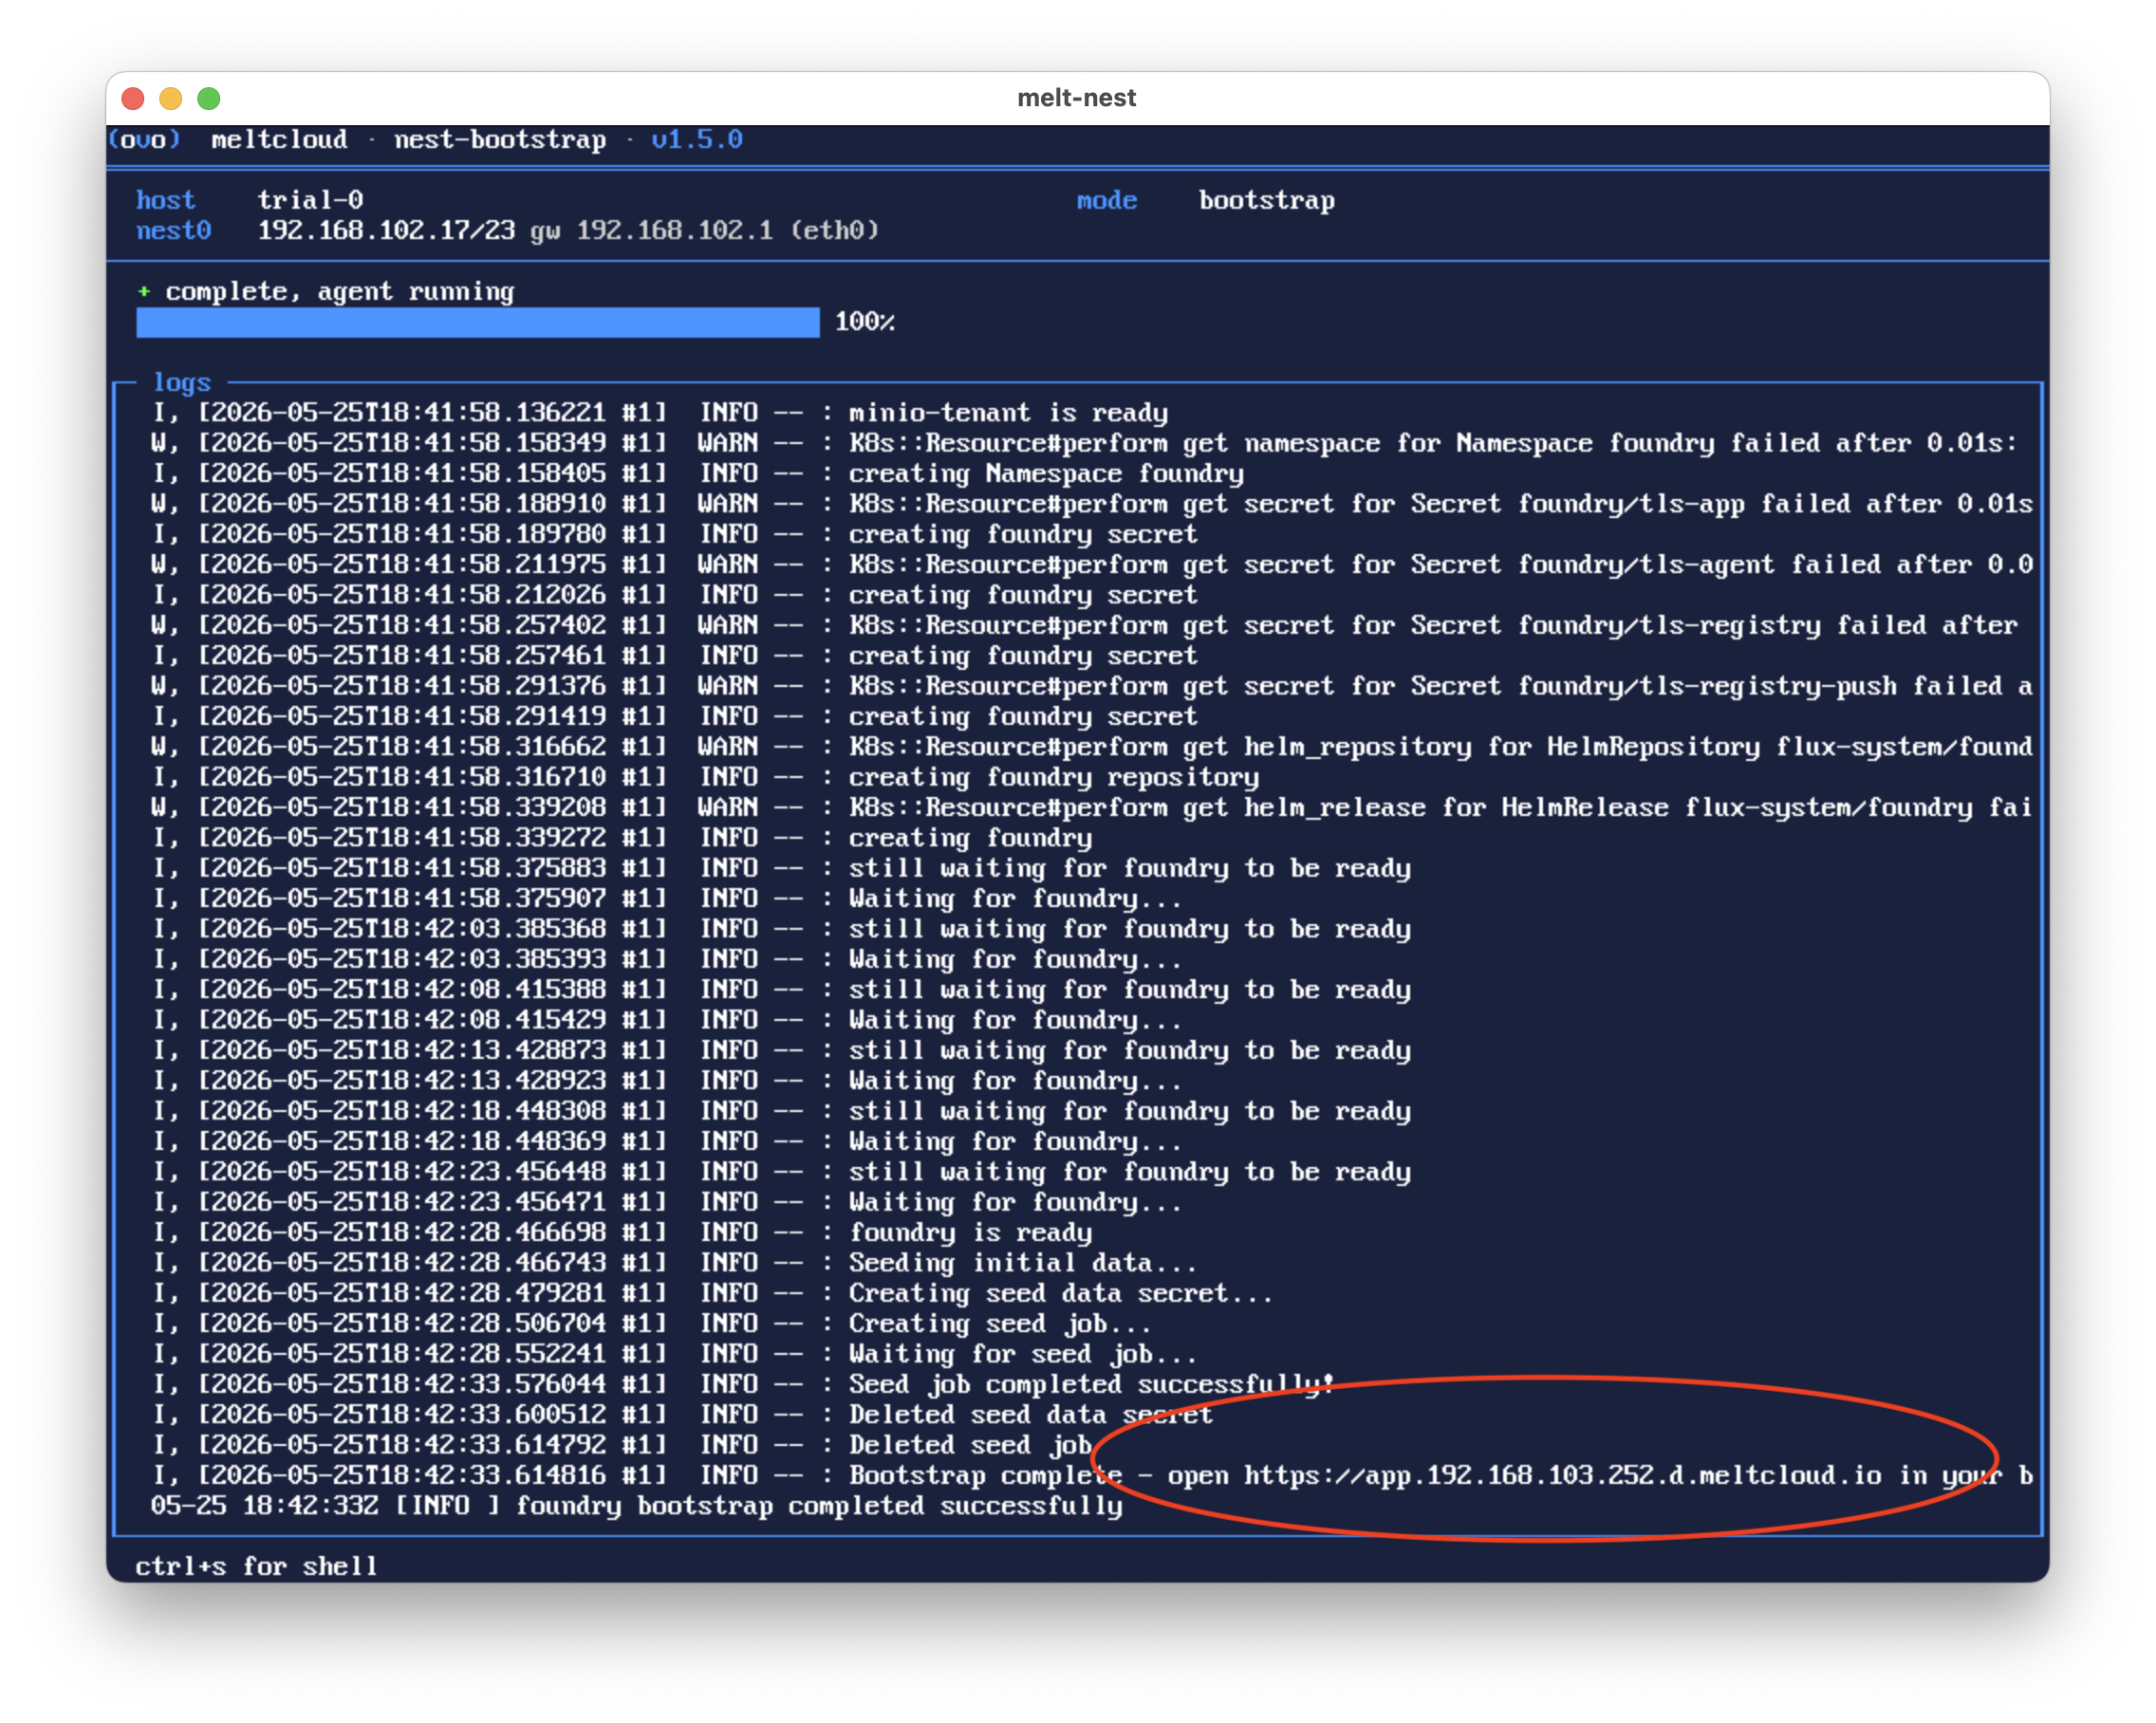The width and height of the screenshot is (2156, 1723).
Task: Click the red close window button
Action: point(133,98)
